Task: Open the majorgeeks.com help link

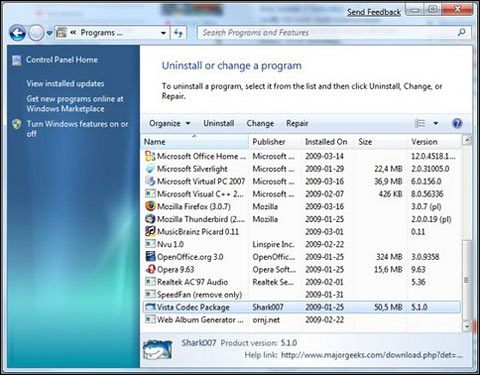Action: (x=372, y=355)
